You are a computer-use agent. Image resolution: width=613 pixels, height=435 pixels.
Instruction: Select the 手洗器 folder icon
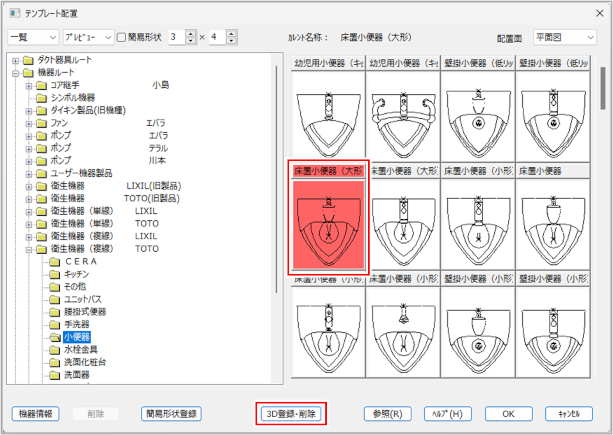click(x=56, y=325)
